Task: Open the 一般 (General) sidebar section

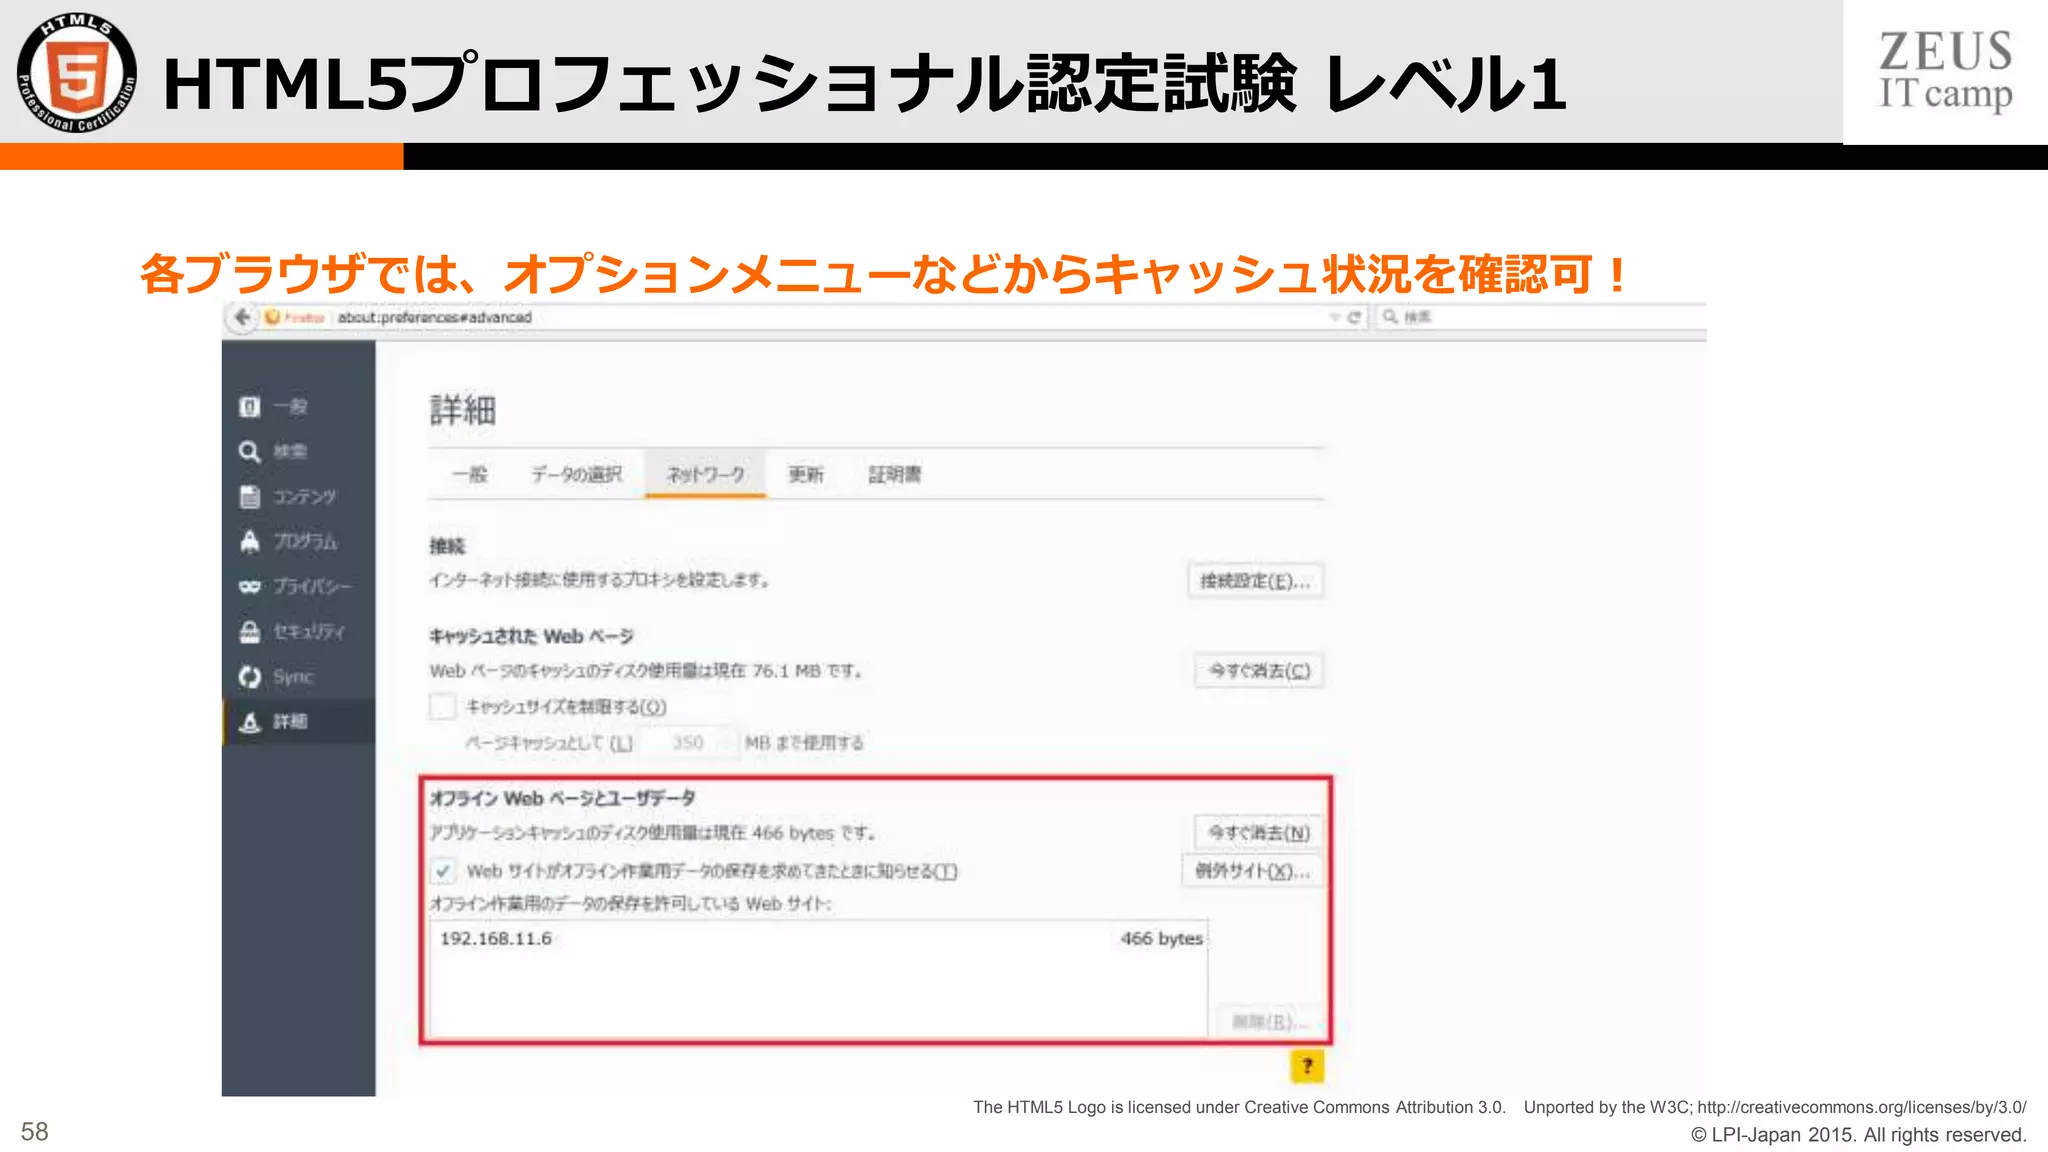Action: [x=289, y=407]
